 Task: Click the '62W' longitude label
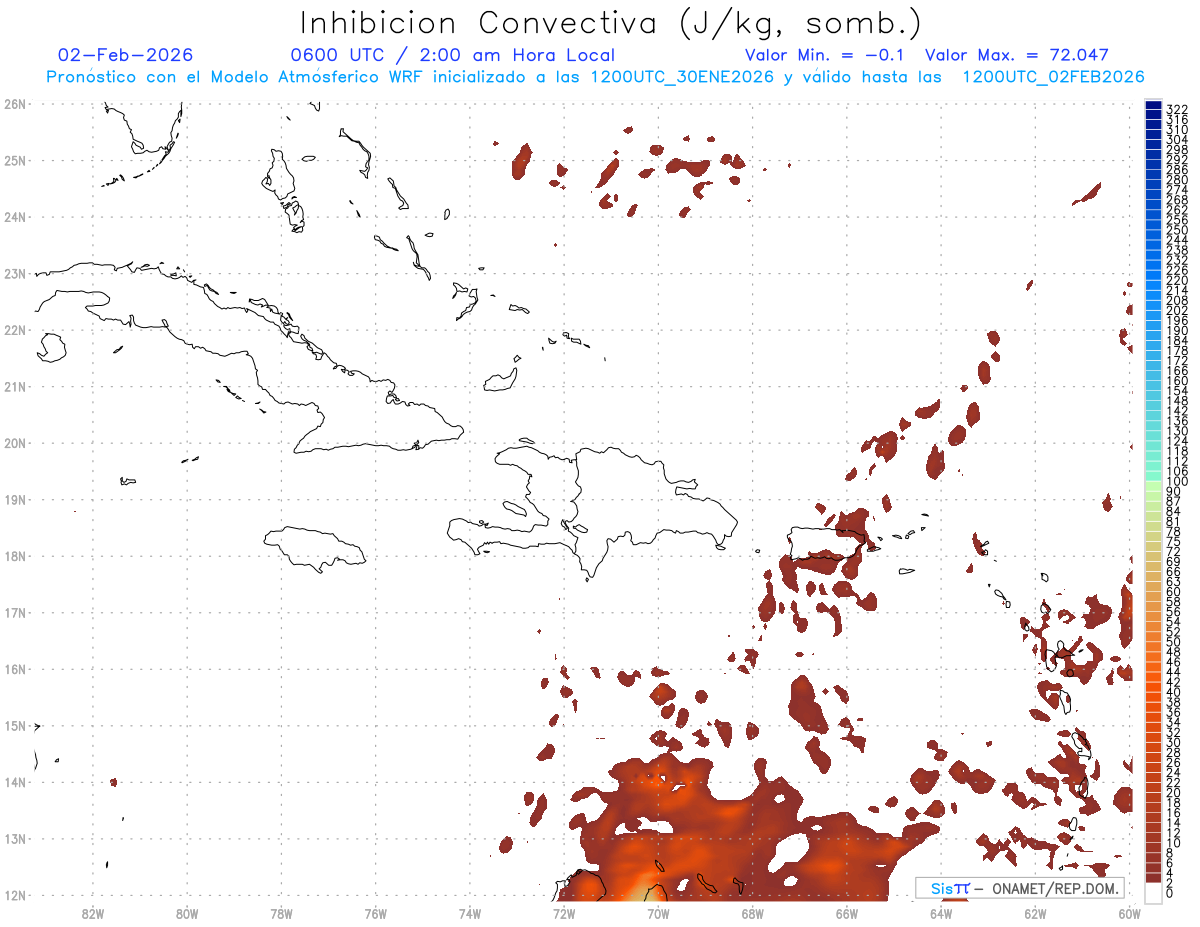(1035, 912)
